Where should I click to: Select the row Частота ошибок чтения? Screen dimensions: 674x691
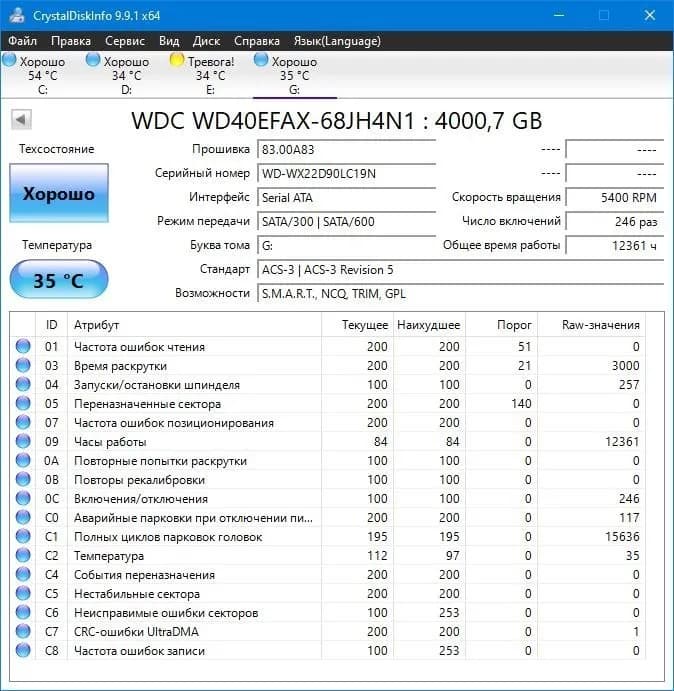coord(328,346)
